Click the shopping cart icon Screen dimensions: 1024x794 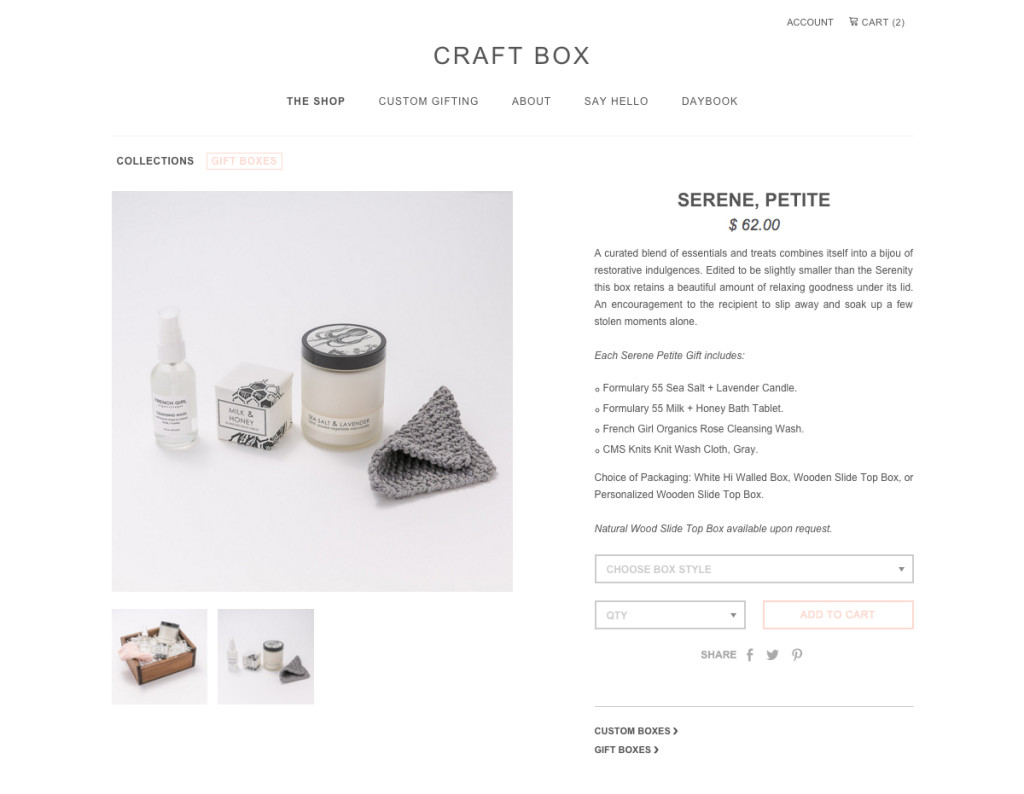(853, 22)
